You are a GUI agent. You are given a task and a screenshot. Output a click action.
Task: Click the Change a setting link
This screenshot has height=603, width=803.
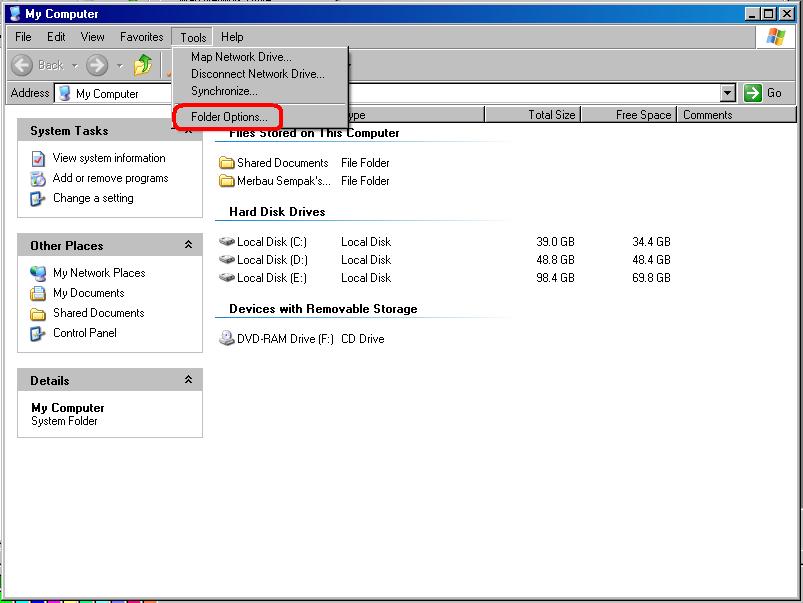coord(93,198)
